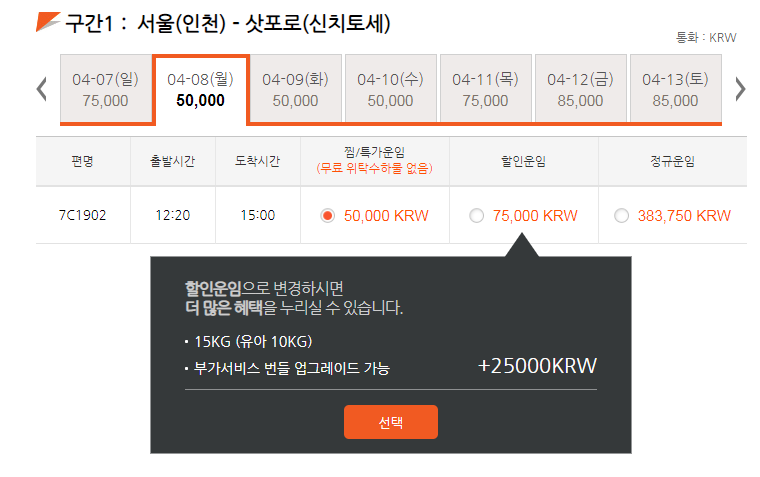760x477 pixels.
Task: Click the 50,000 KRW fare text
Action: [386, 215]
